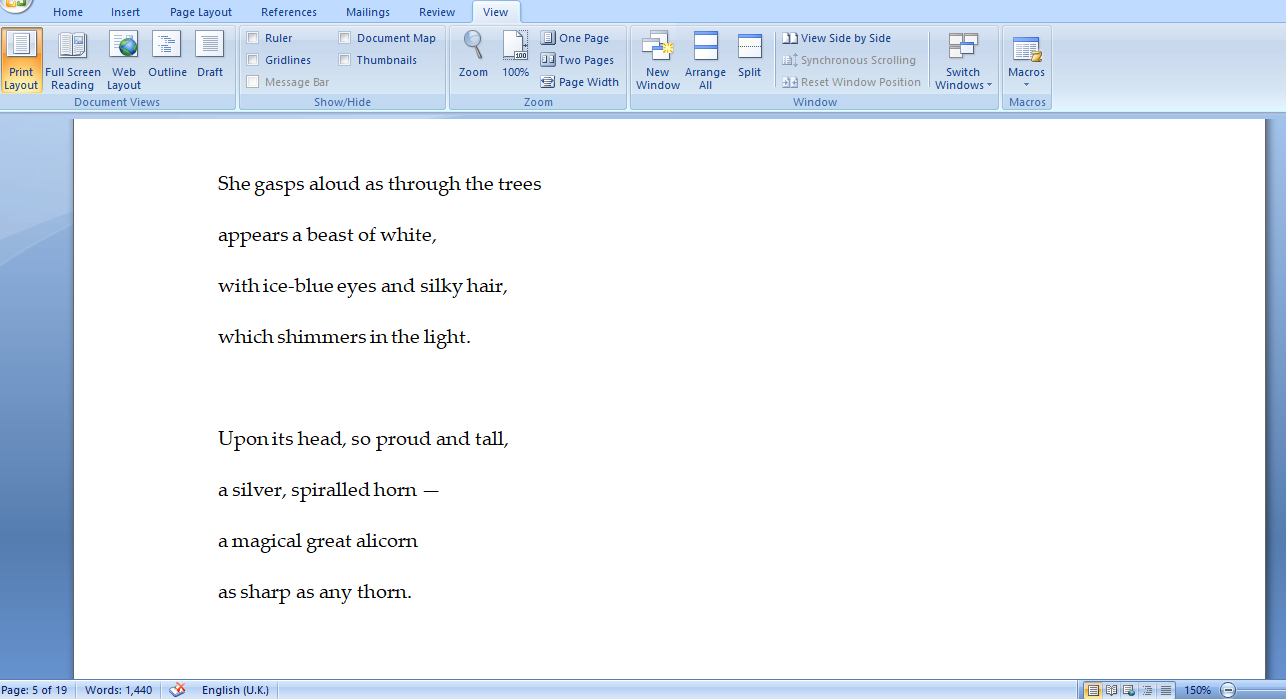Image resolution: width=1286 pixels, height=699 pixels.
Task: Status bar Print Layout view icon
Action: point(1093,690)
